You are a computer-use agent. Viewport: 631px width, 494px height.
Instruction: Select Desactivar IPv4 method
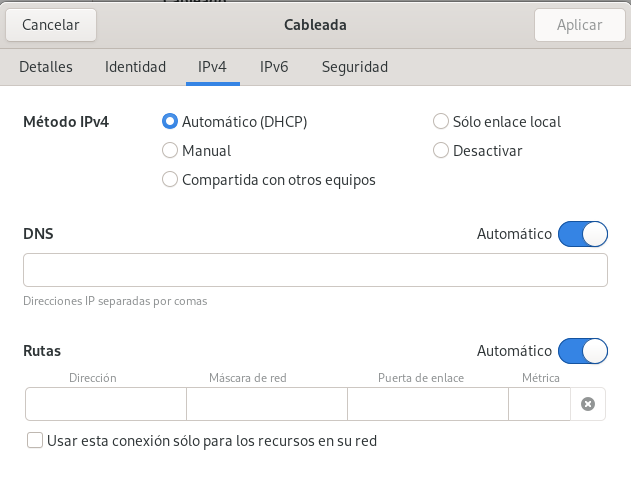pos(441,151)
